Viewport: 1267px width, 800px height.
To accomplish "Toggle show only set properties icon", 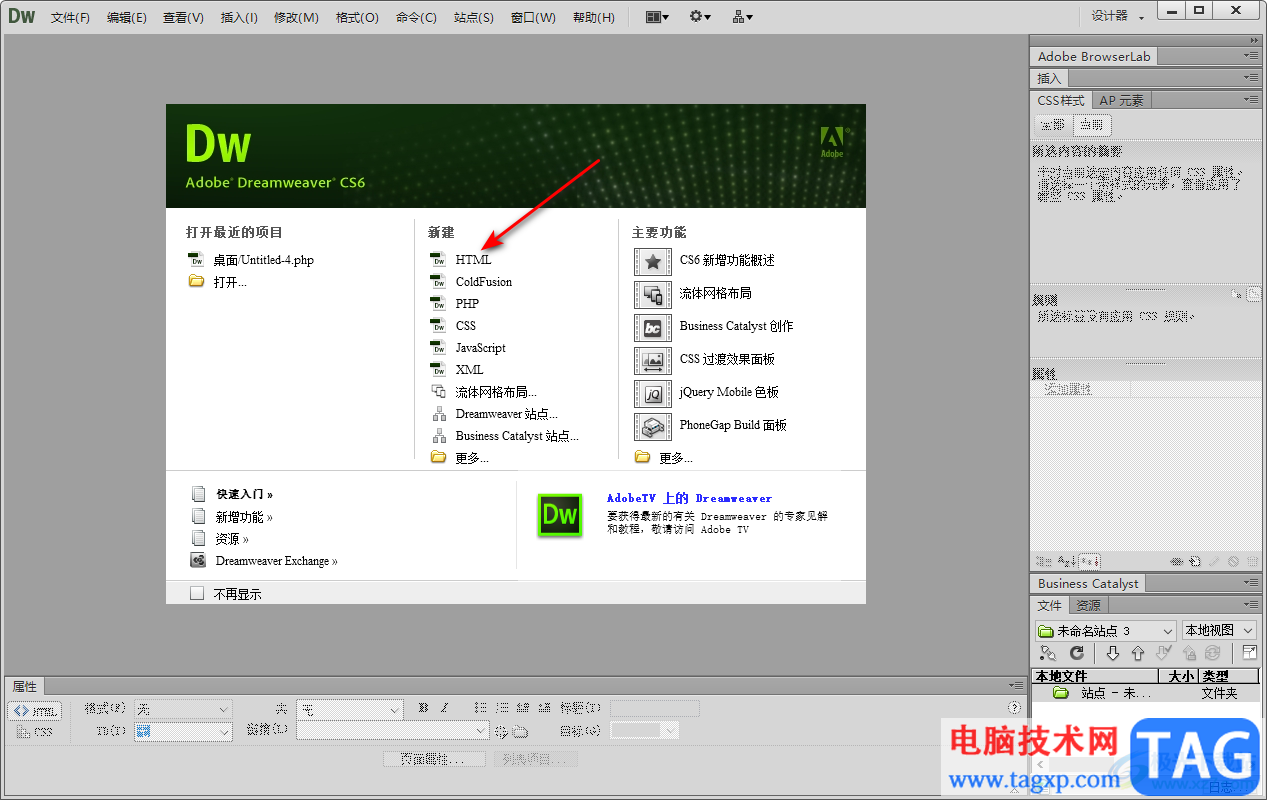I will pos(1090,562).
